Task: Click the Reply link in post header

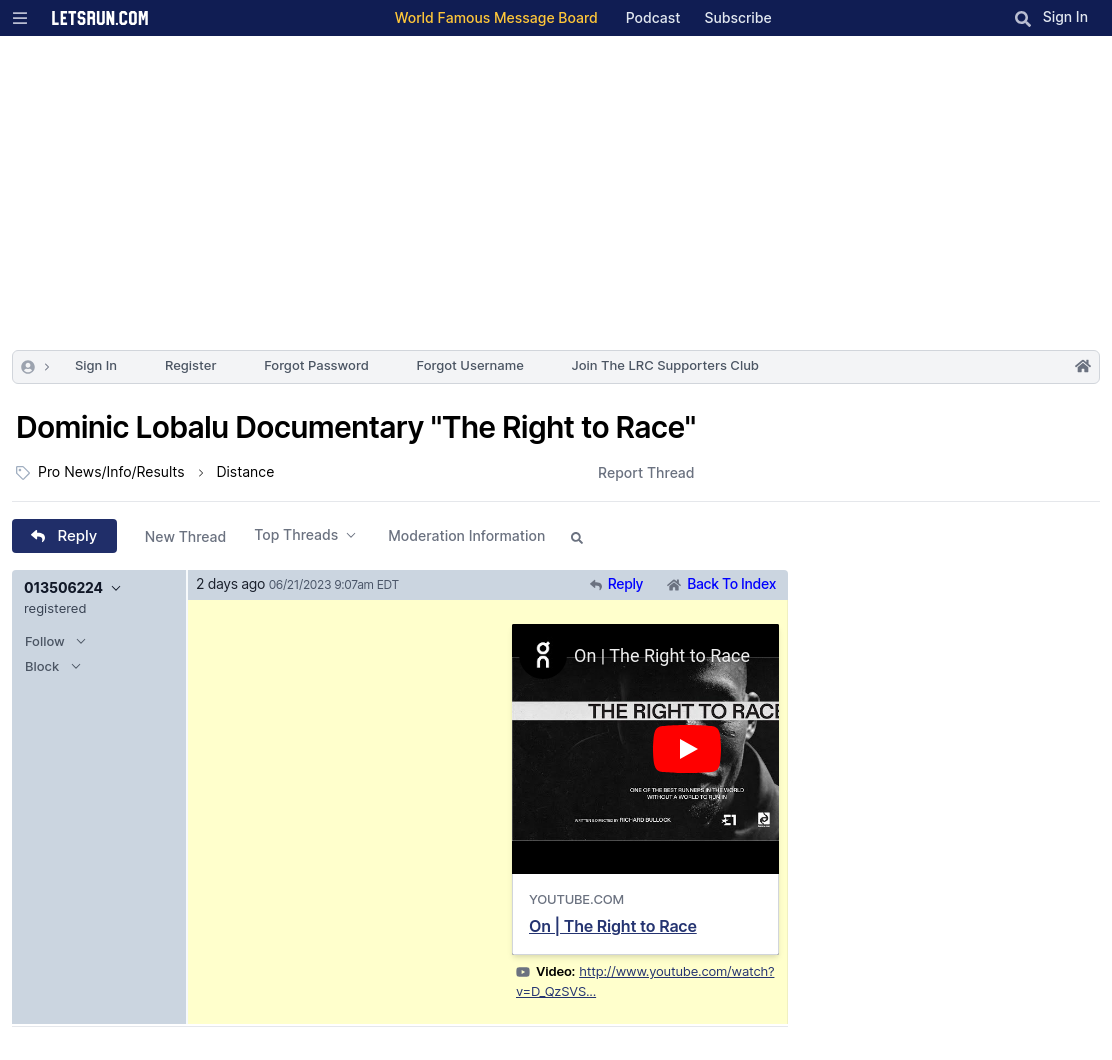Action: [x=625, y=584]
